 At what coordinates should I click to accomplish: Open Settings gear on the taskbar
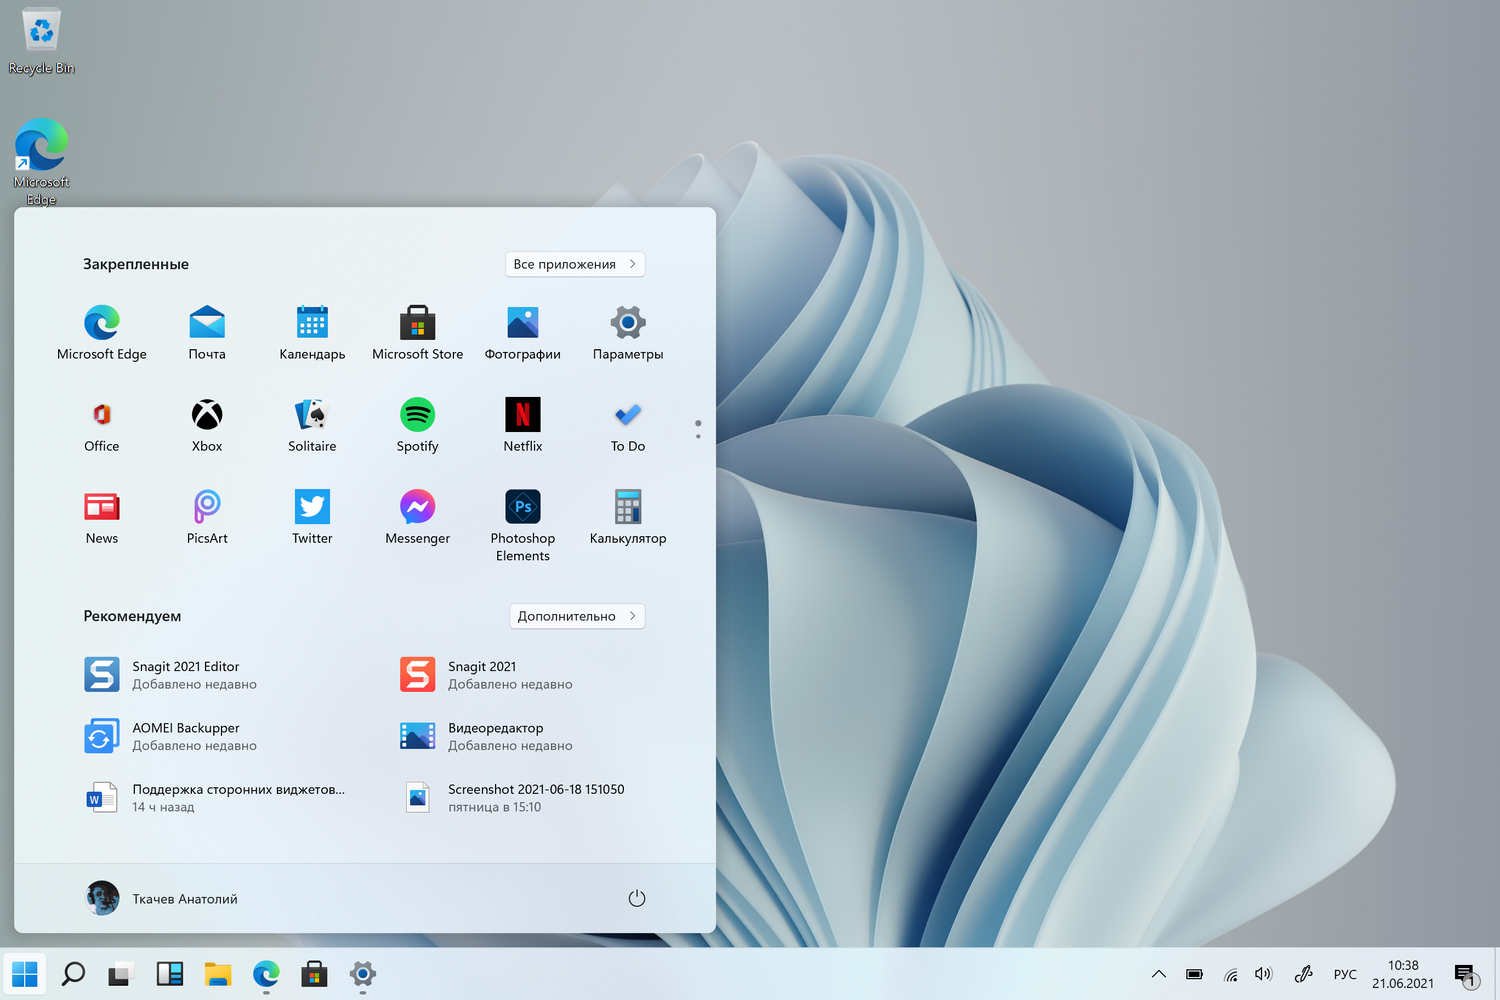[x=363, y=973]
